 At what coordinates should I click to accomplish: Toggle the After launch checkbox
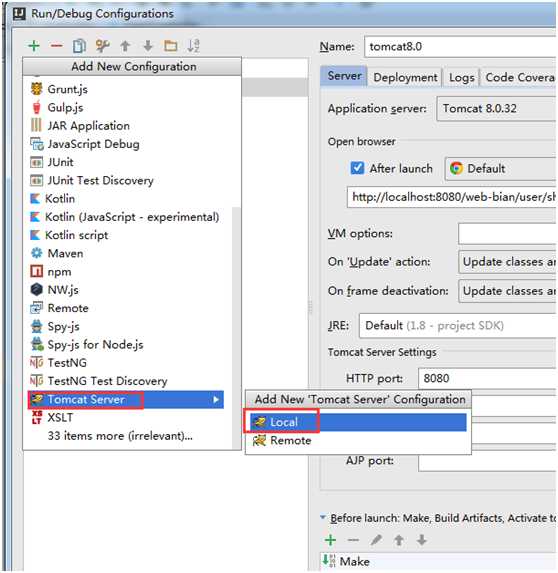pos(357,168)
